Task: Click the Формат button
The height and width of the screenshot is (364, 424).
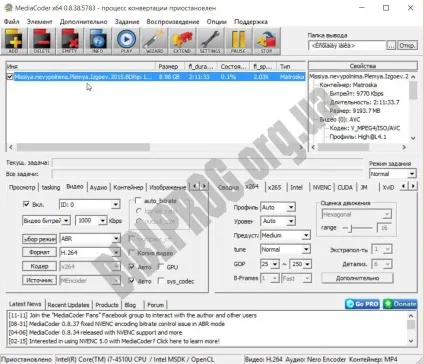Action: (x=39, y=252)
